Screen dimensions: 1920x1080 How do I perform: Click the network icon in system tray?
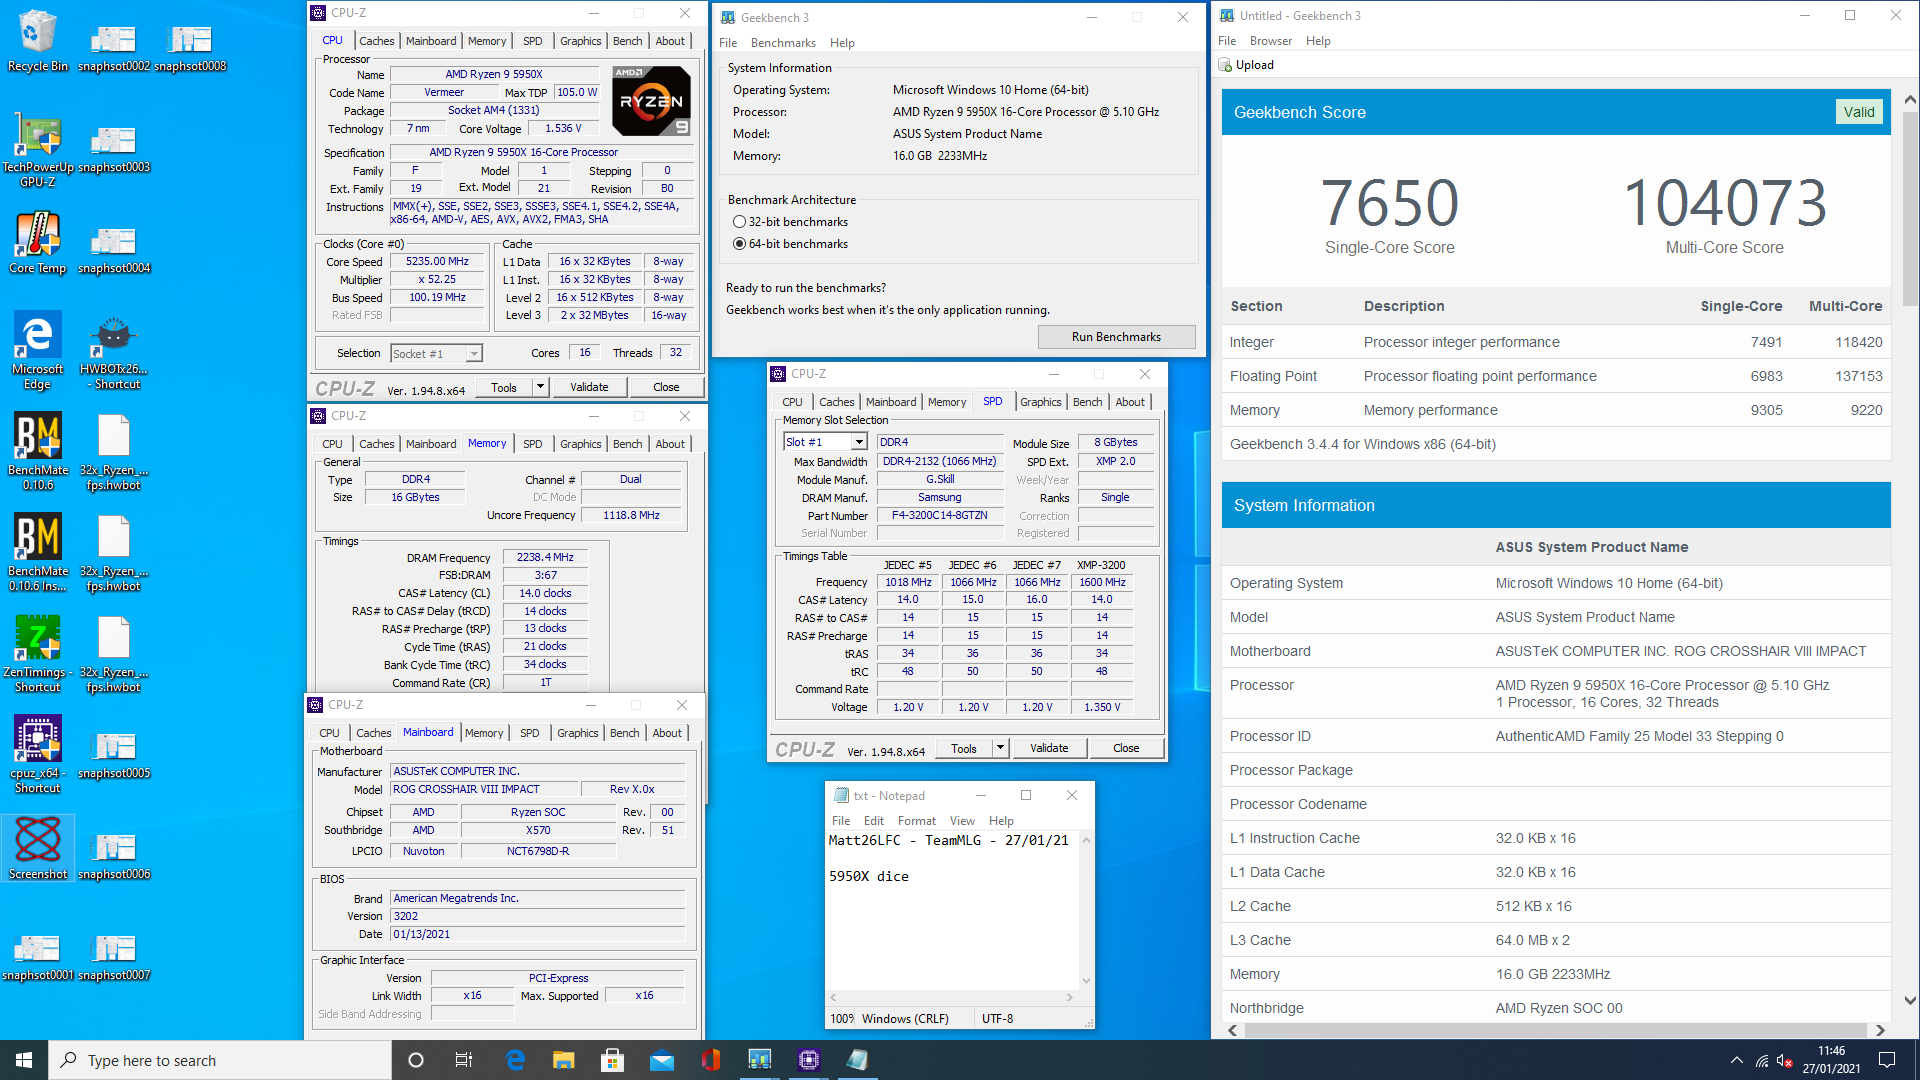(1761, 1061)
